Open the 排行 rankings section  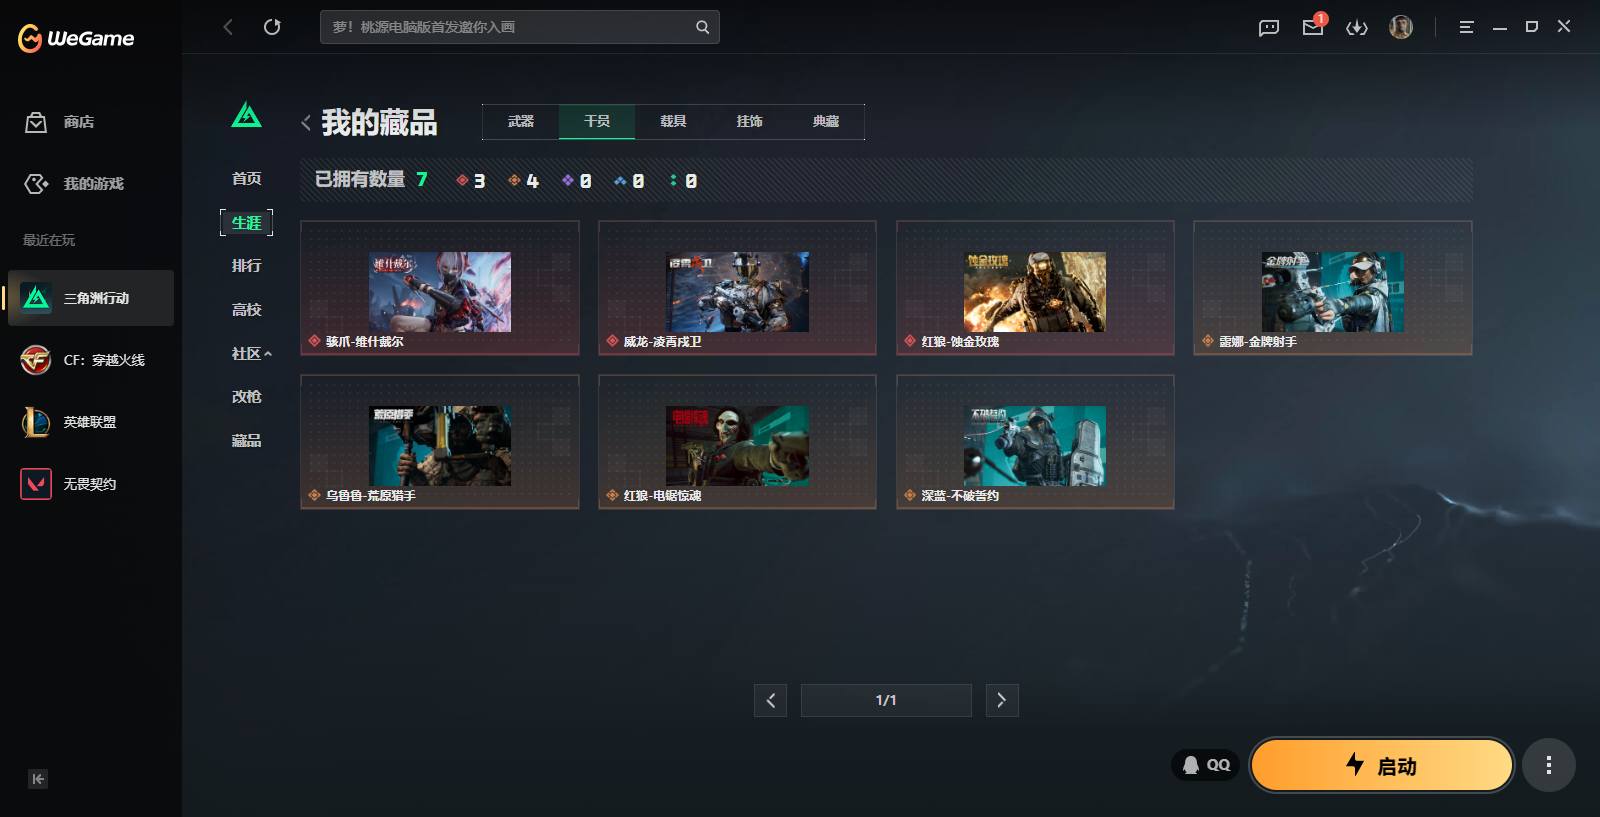click(247, 266)
